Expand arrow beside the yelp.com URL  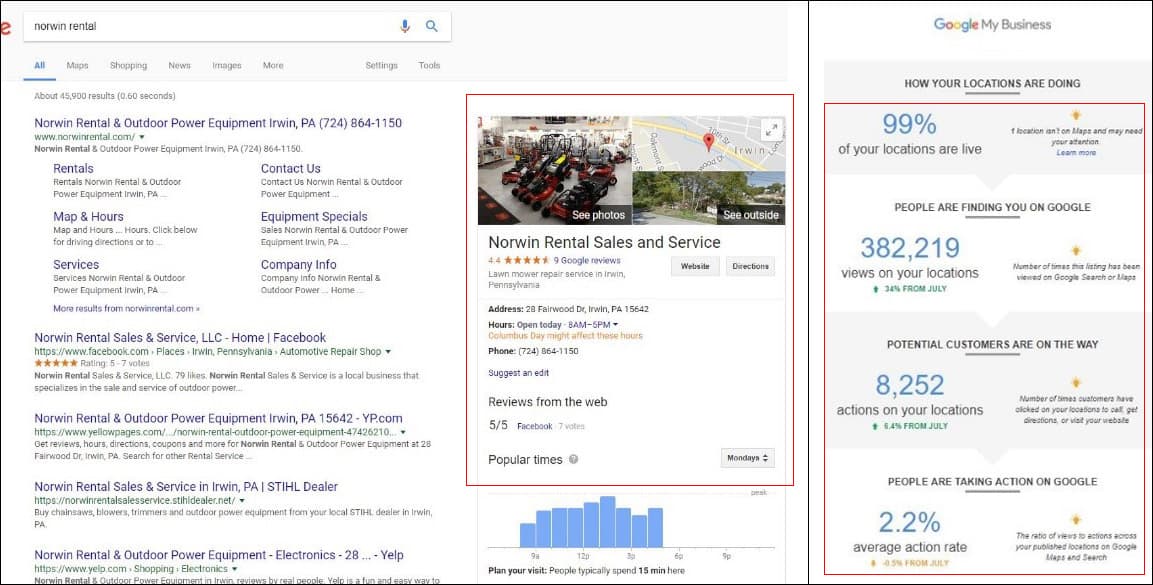235,569
